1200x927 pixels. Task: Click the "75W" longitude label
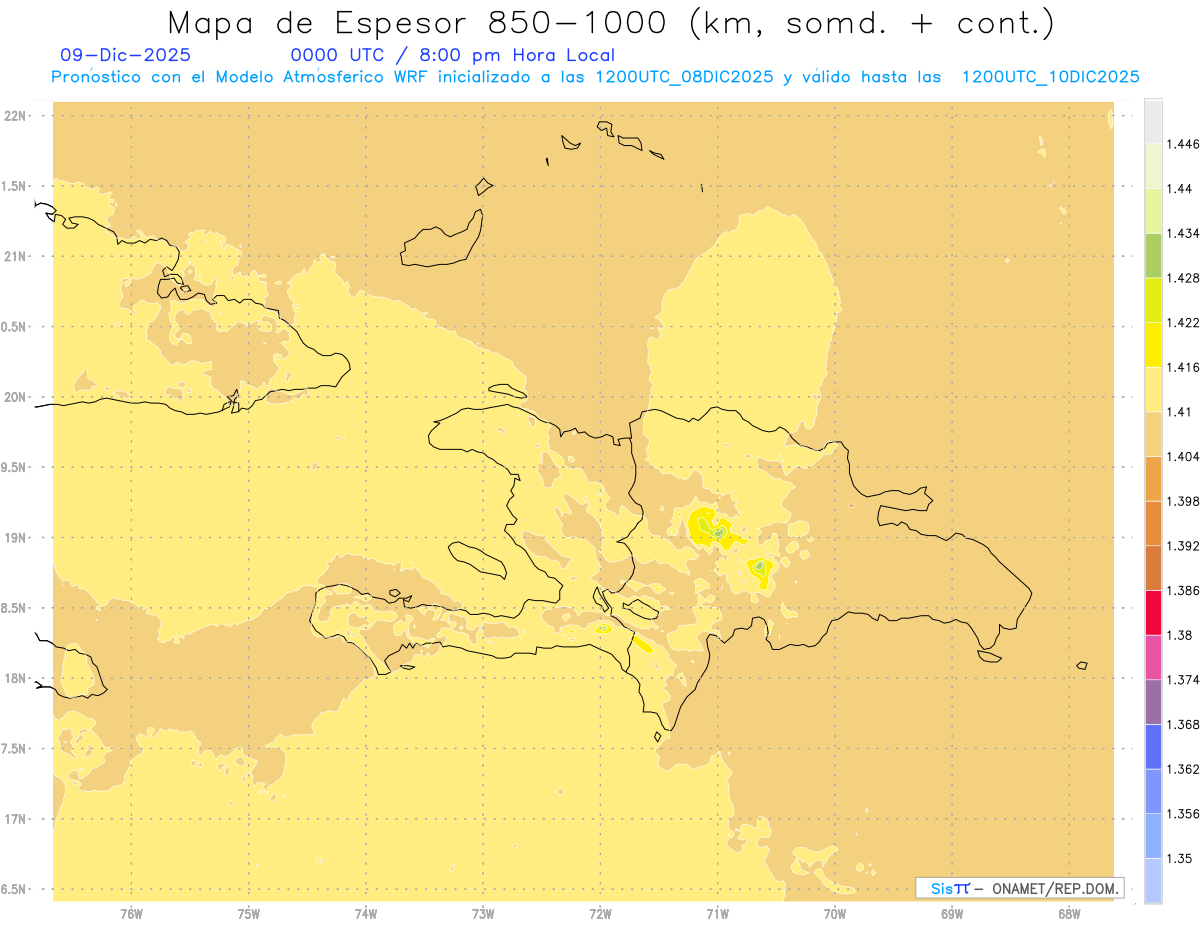(x=249, y=913)
